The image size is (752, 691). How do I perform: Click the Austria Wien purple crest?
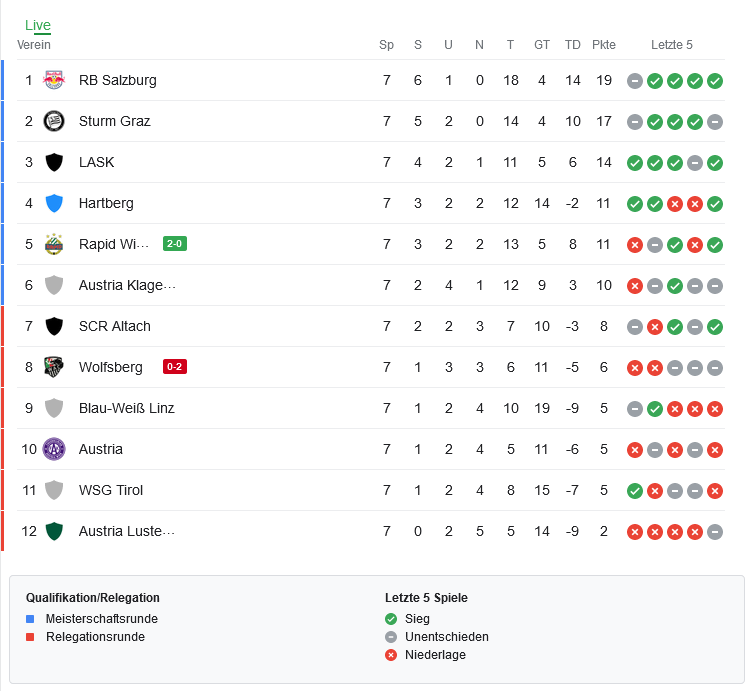point(54,449)
